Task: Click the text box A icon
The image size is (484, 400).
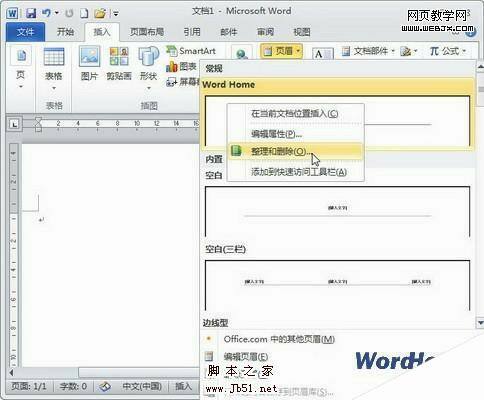Action: (x=322, y=54)
